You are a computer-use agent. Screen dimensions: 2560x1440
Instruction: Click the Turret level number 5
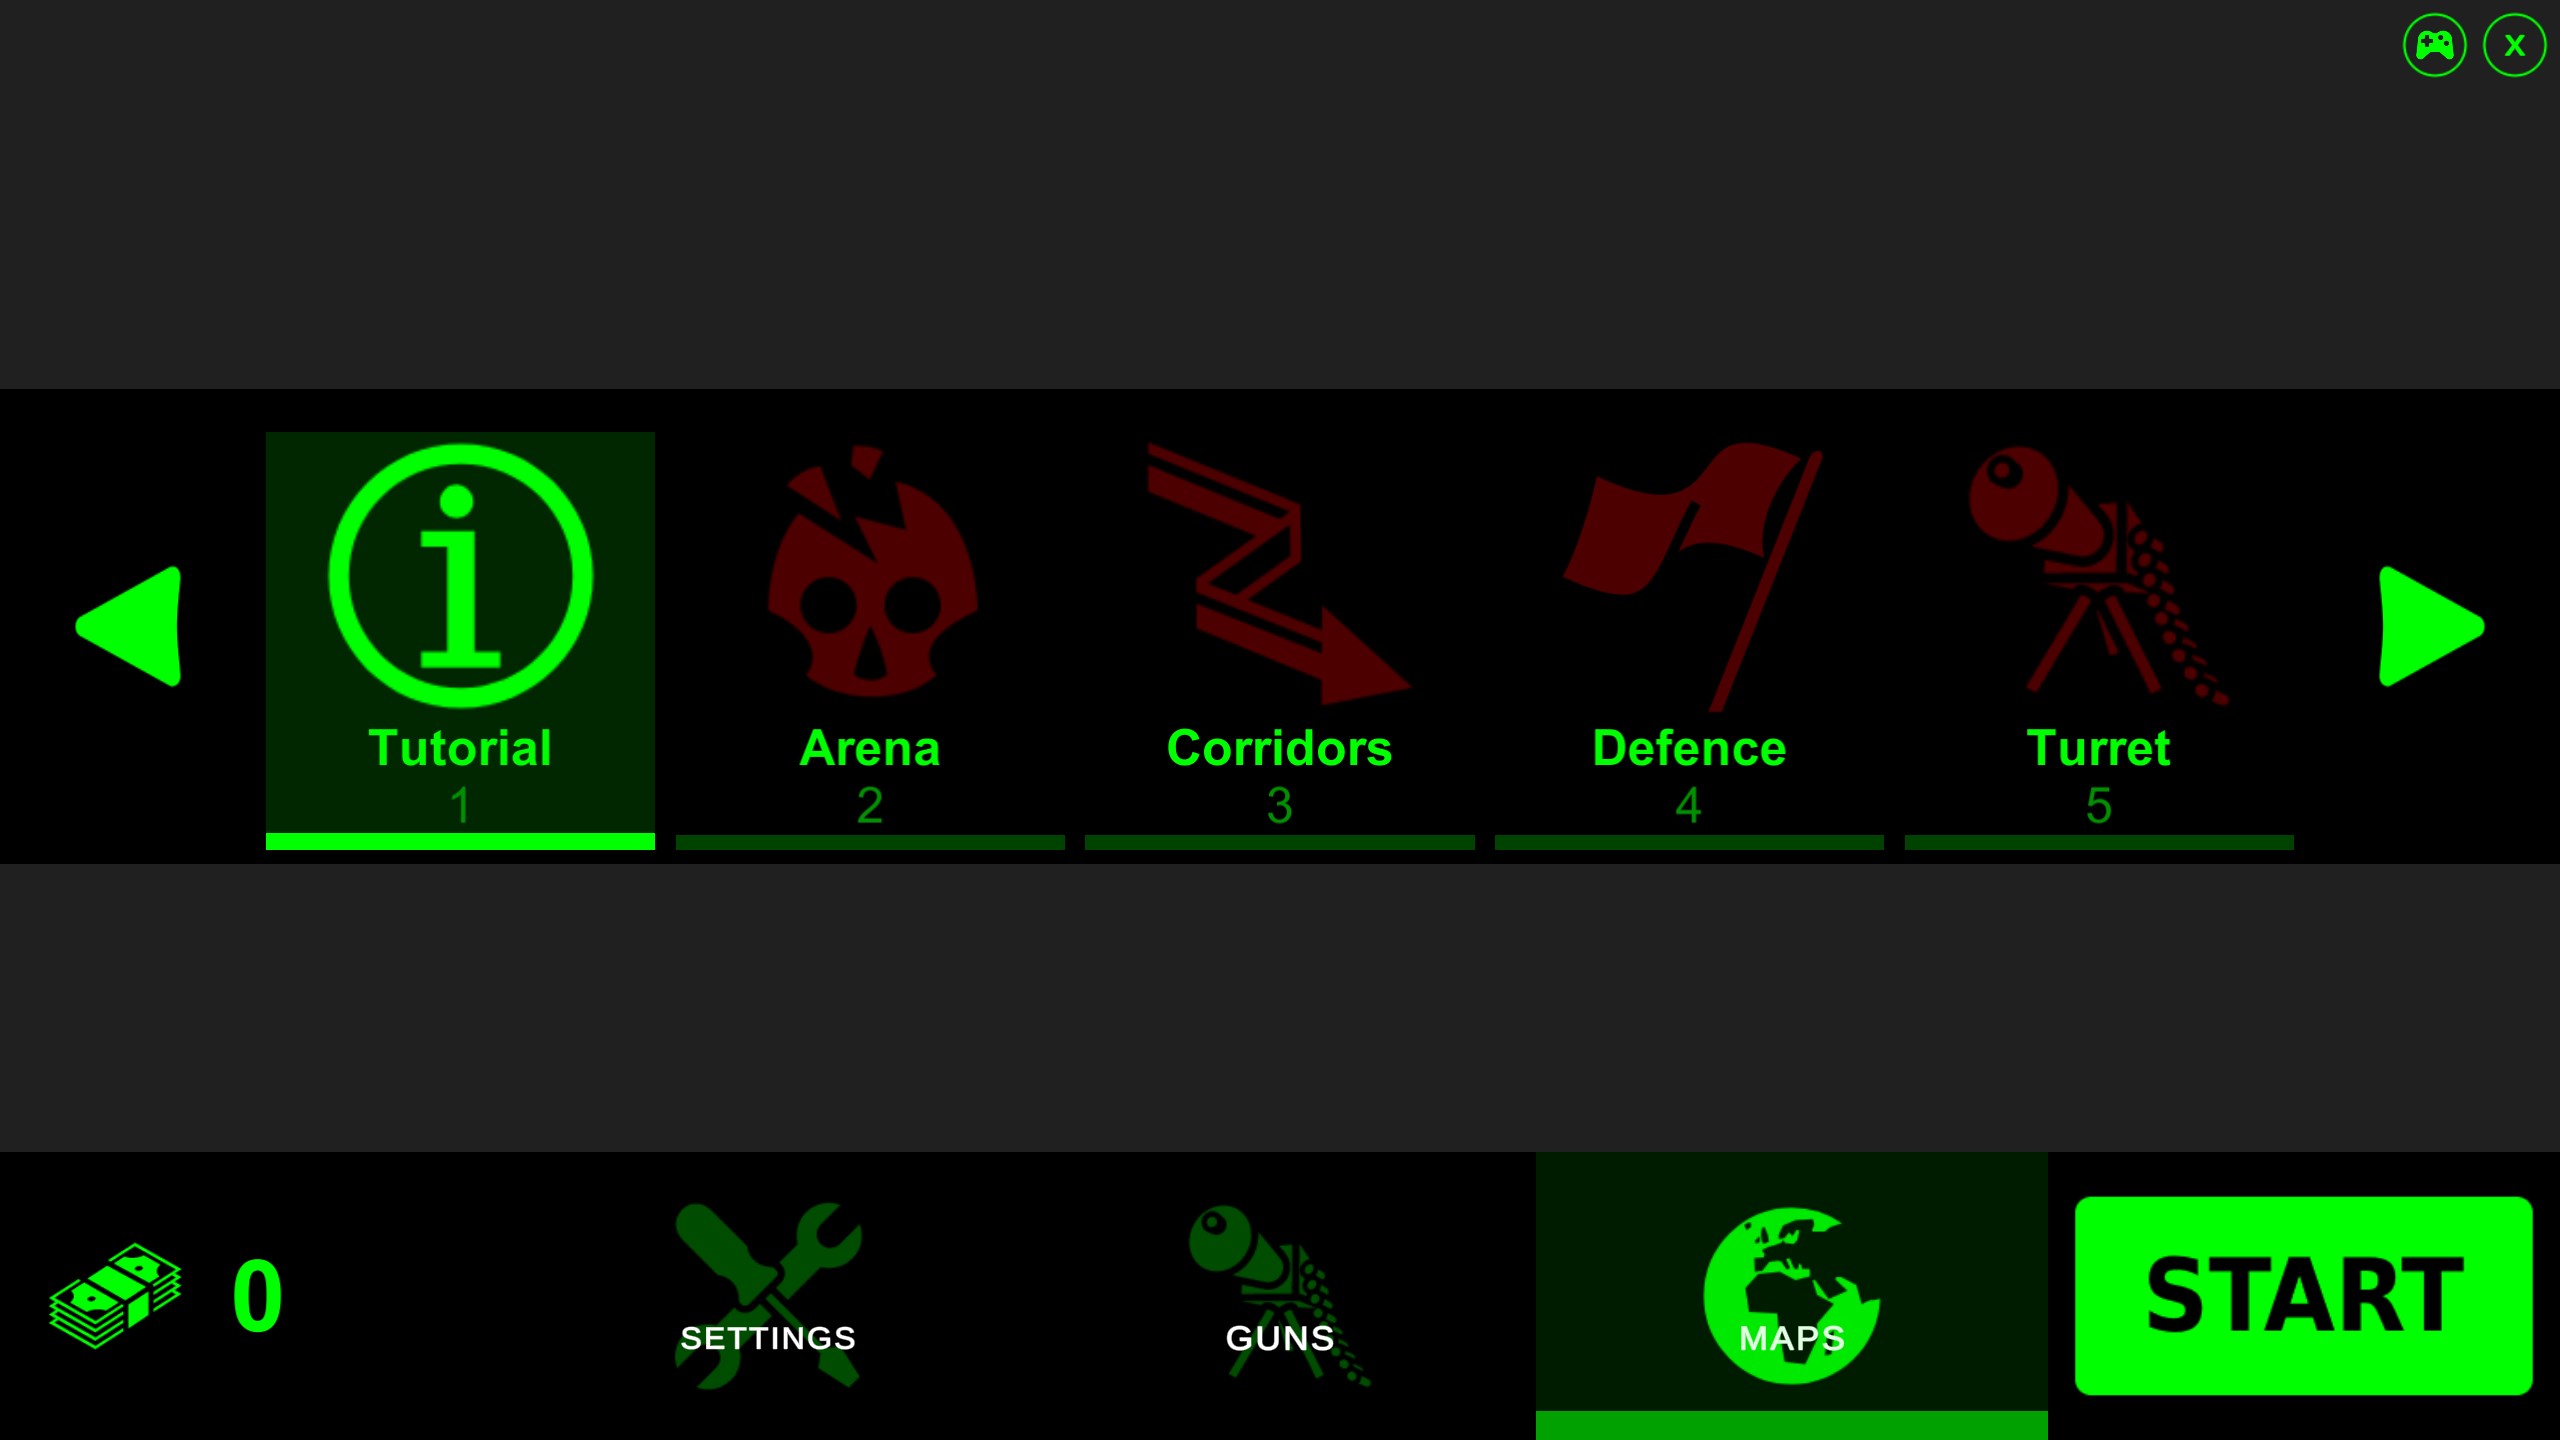tap(2099, 805)
